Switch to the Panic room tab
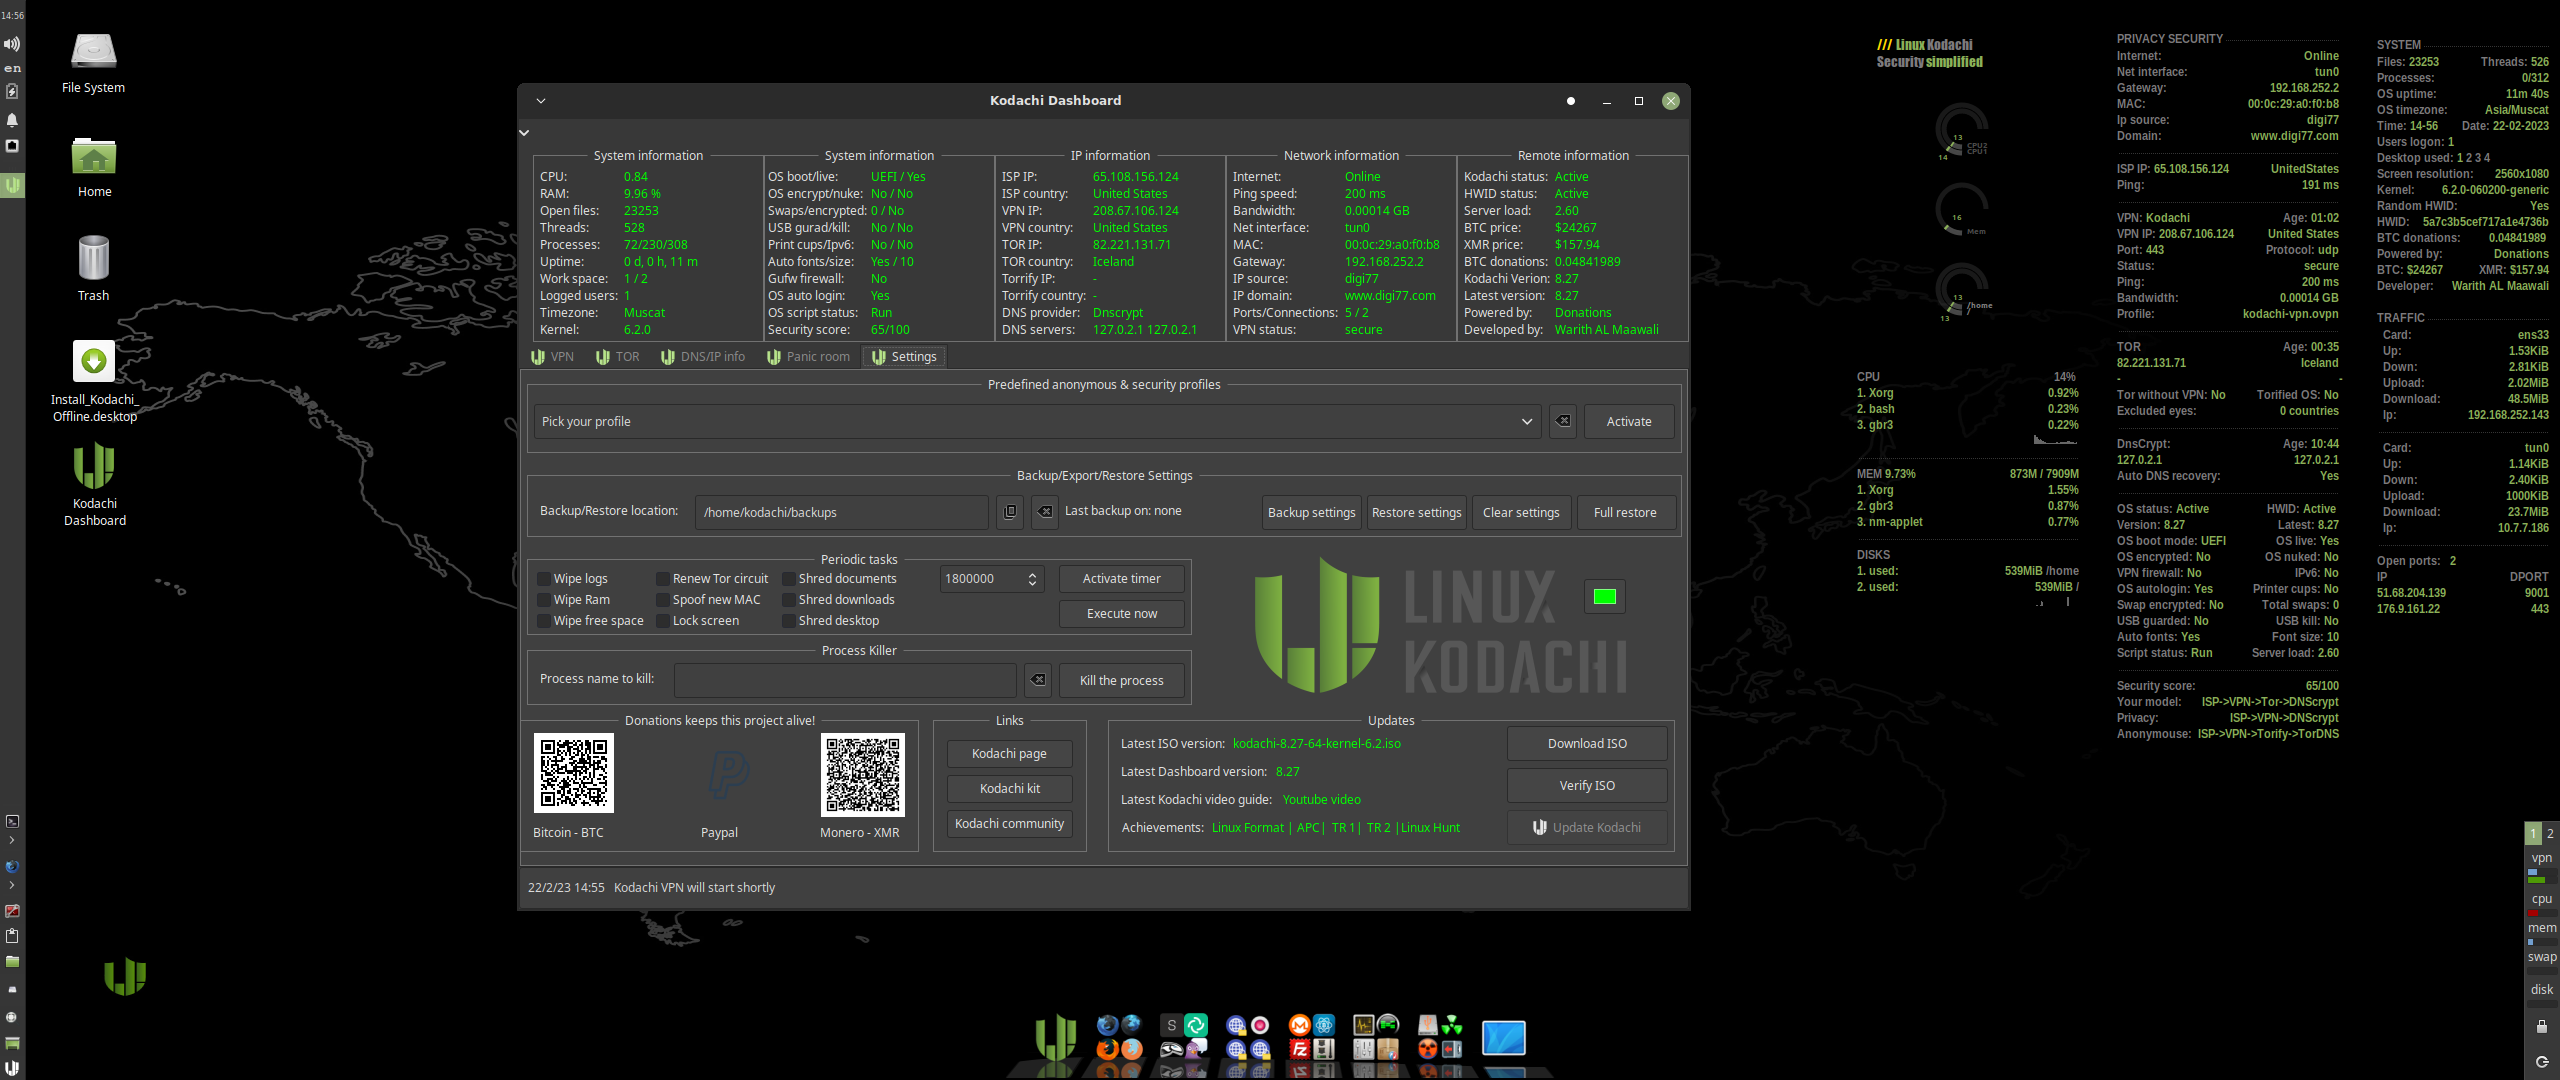The width and height of the screenshot is (2560, 1080). [809, 357]
